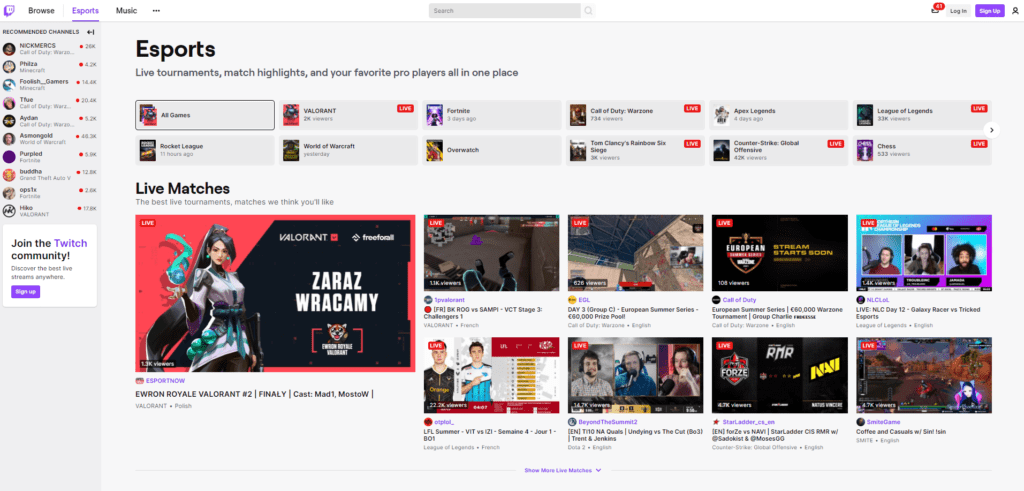Open the three-dots more menu

click(x=156, y=11)
